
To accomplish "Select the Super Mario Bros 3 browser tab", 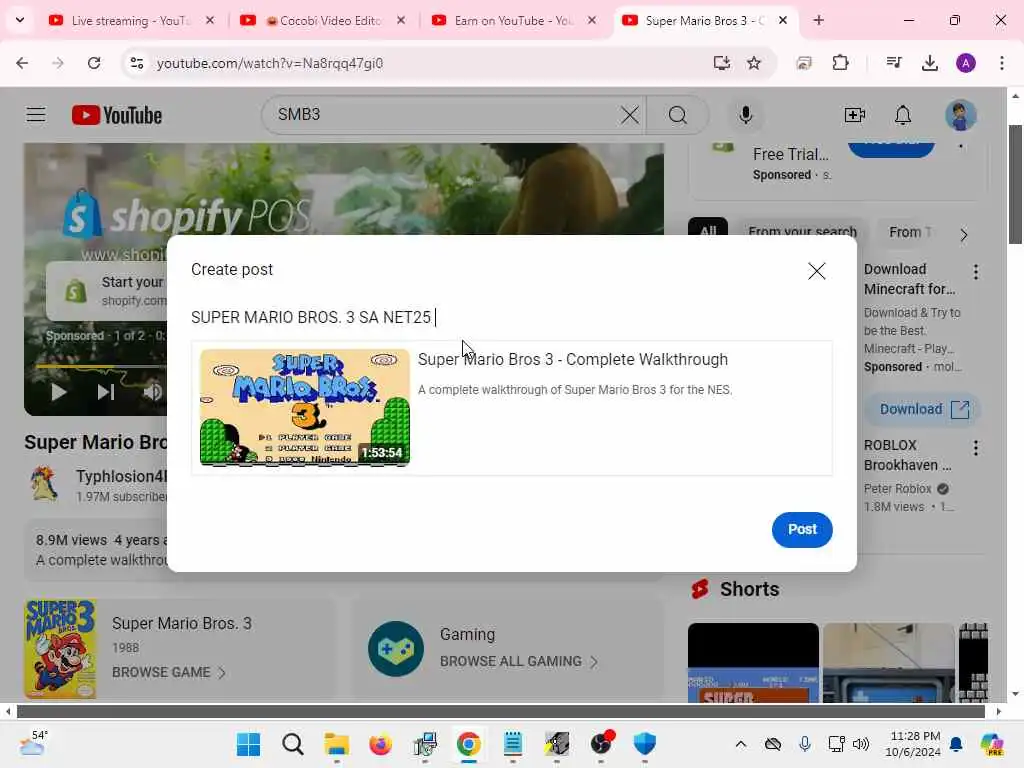I will click(x=705, y=20).
